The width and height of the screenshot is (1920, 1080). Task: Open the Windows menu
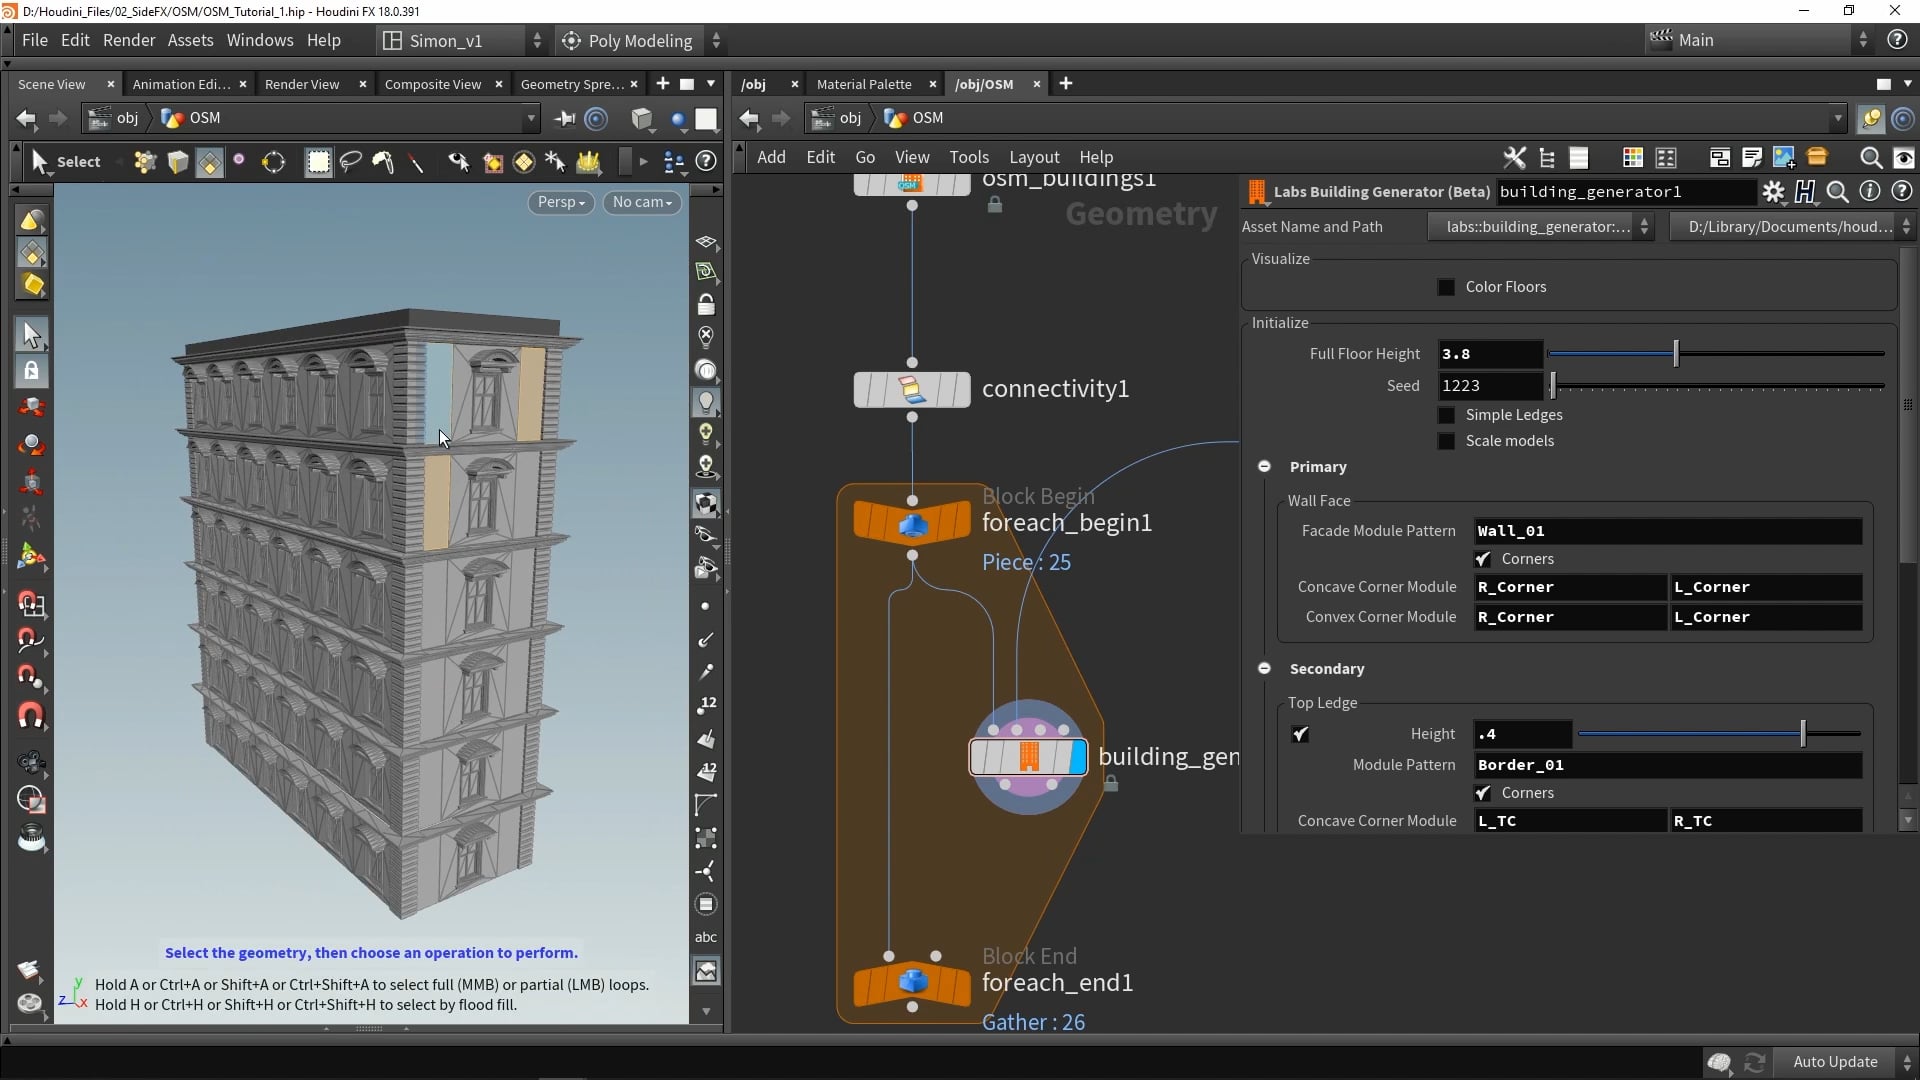click(259, 40)
